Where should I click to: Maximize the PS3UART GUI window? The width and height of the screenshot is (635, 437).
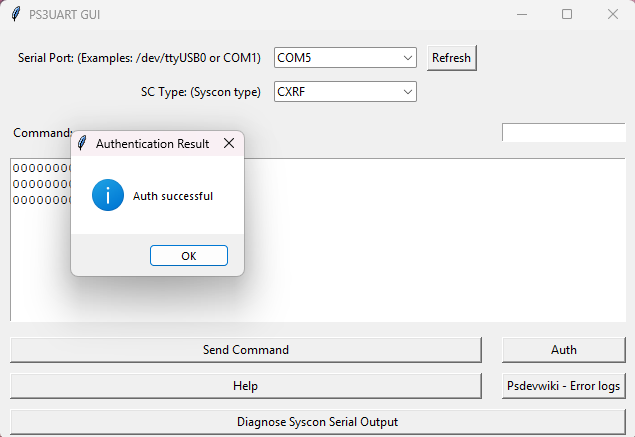(x=567, y=15)
